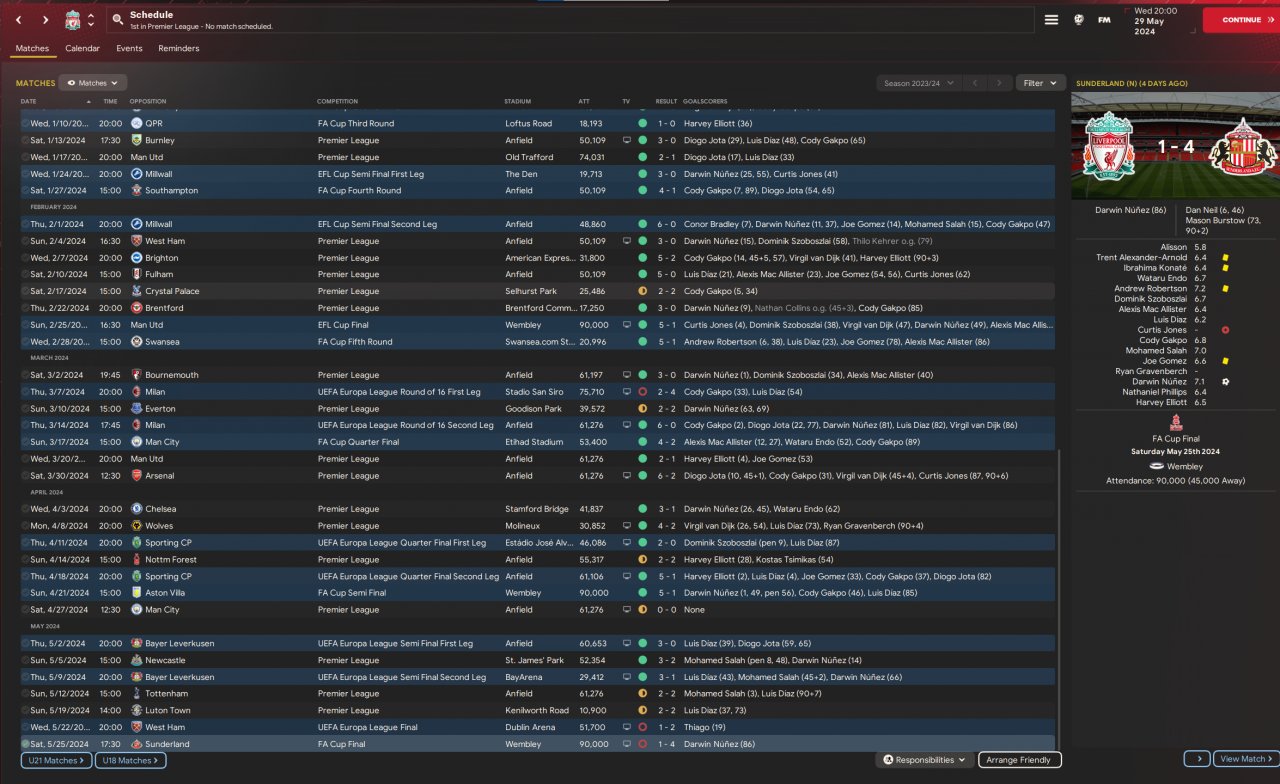This screenshot has height=784, width=1280.
Task: Open the Responsibilities dropdown
Action: tap(924, 760)
